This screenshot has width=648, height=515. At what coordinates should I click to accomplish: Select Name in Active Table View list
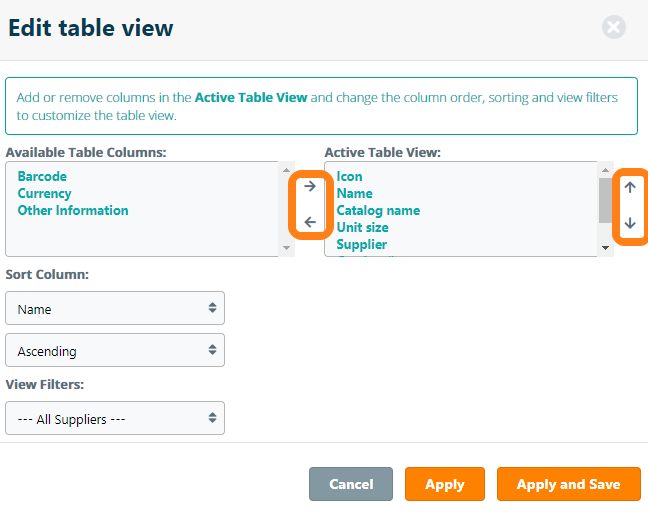coord(354,194)
